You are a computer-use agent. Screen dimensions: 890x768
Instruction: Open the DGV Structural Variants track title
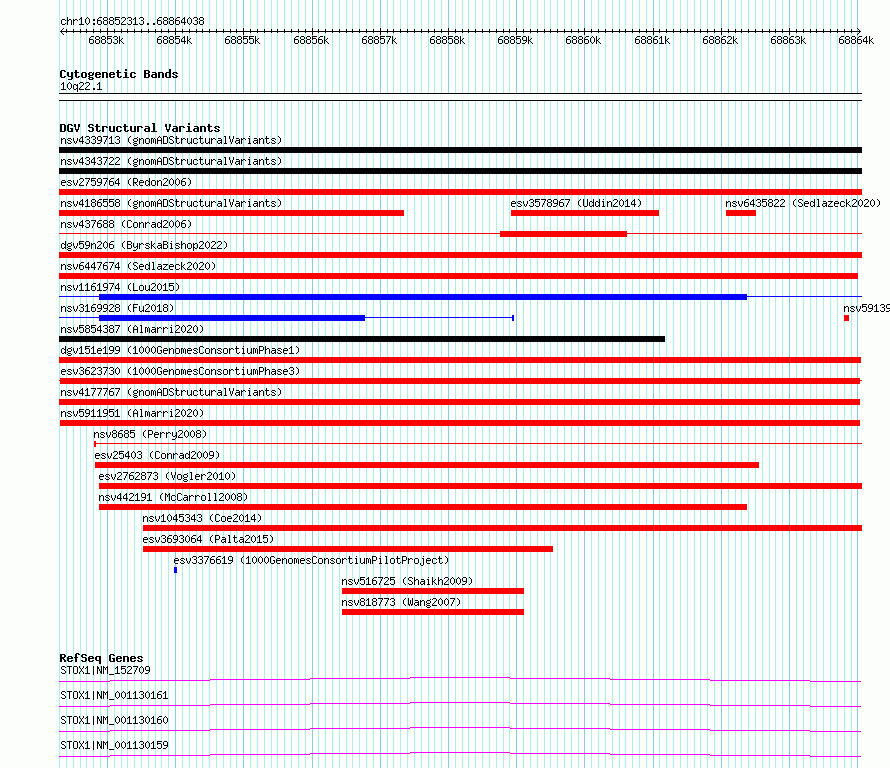tap(140, 128)
